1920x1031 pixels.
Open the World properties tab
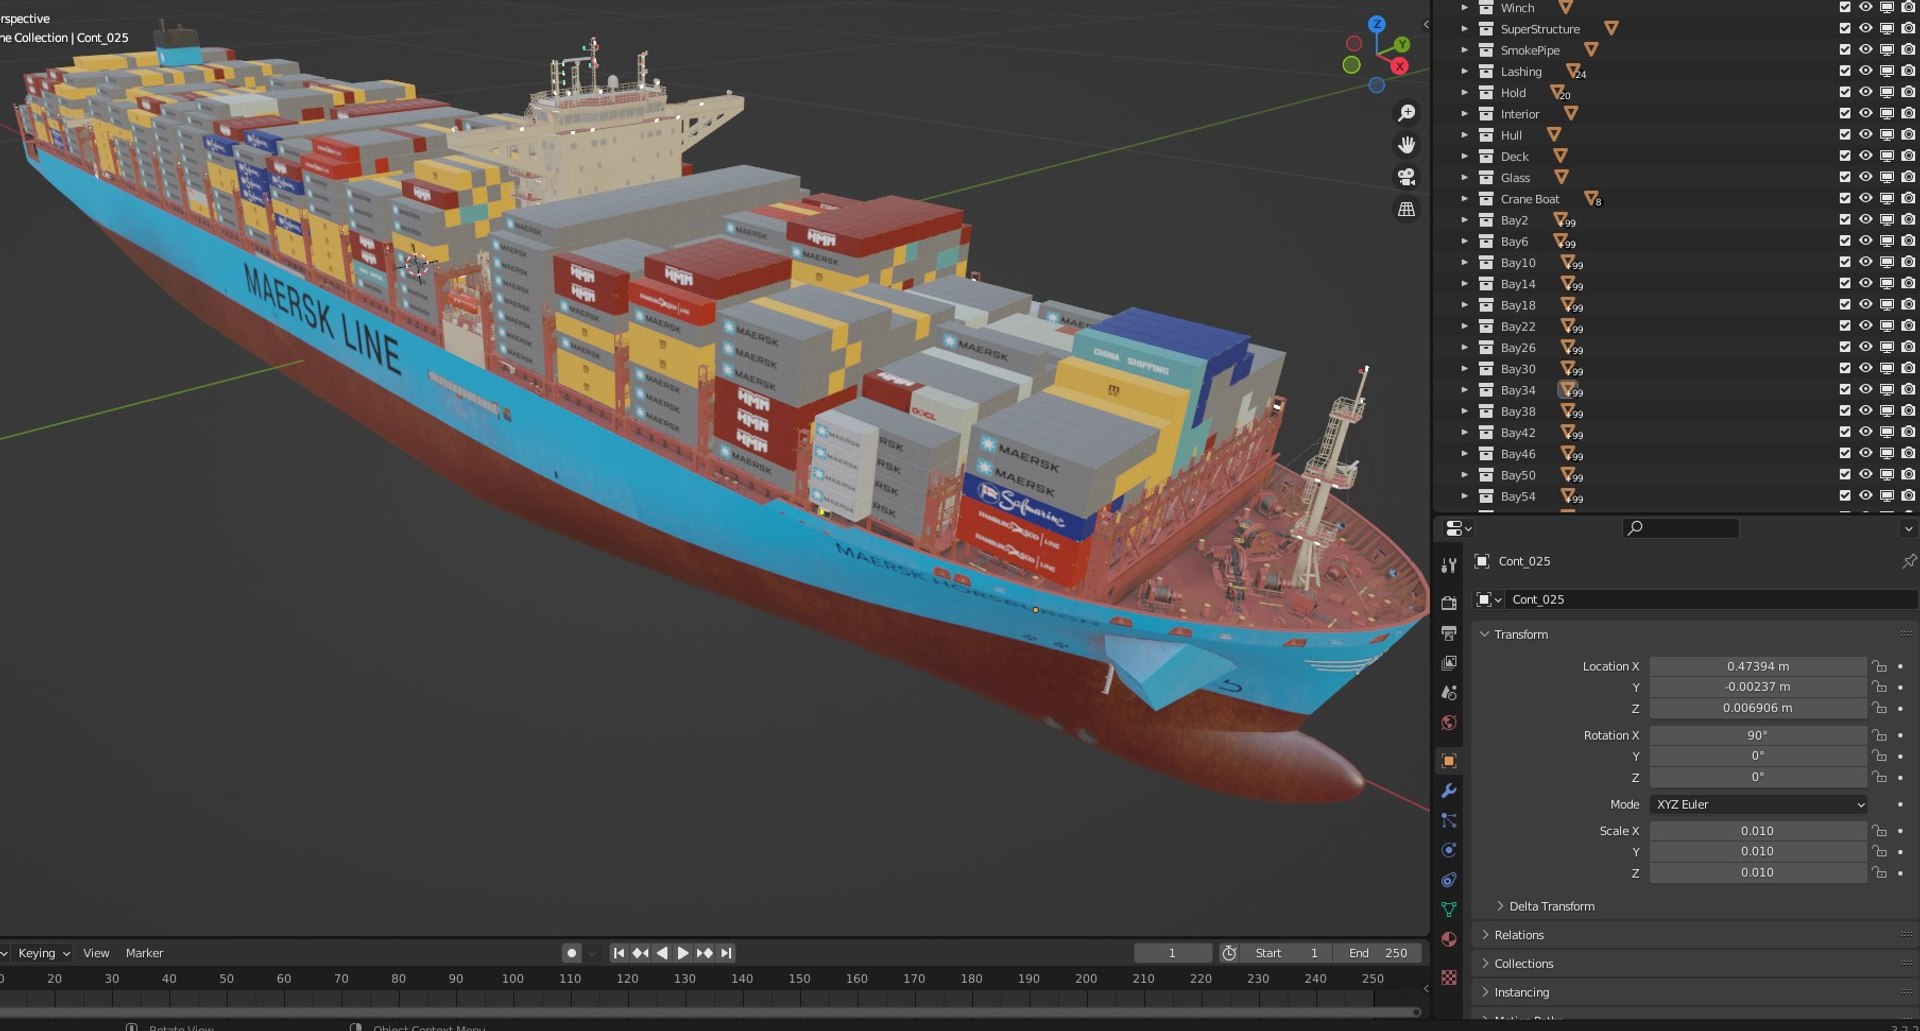1449,722
